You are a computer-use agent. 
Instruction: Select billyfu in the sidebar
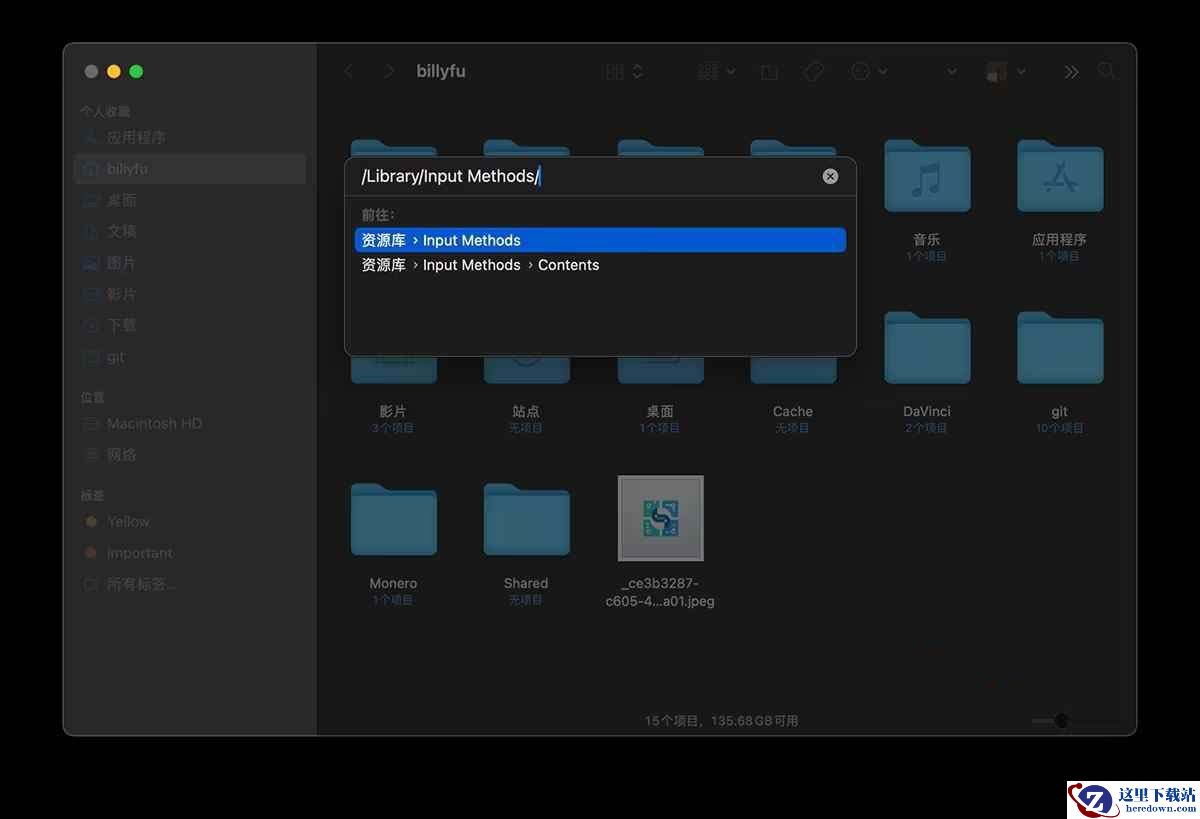(x=190, y=168)
